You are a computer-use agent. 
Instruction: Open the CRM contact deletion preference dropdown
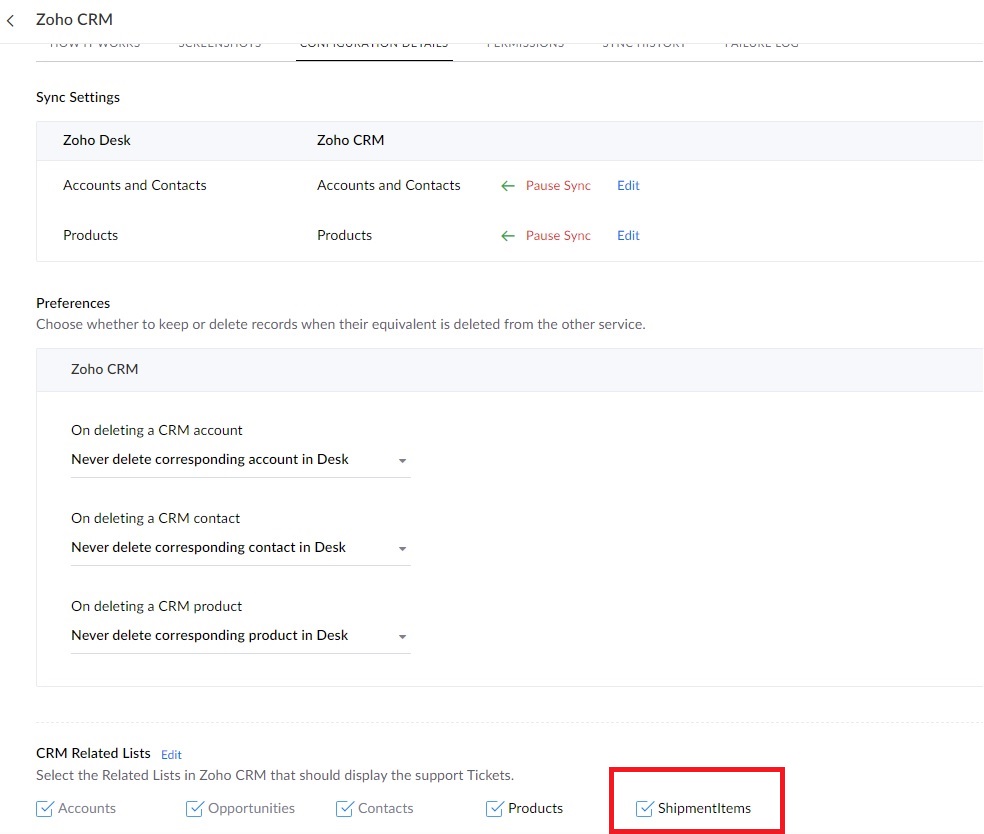240,548
